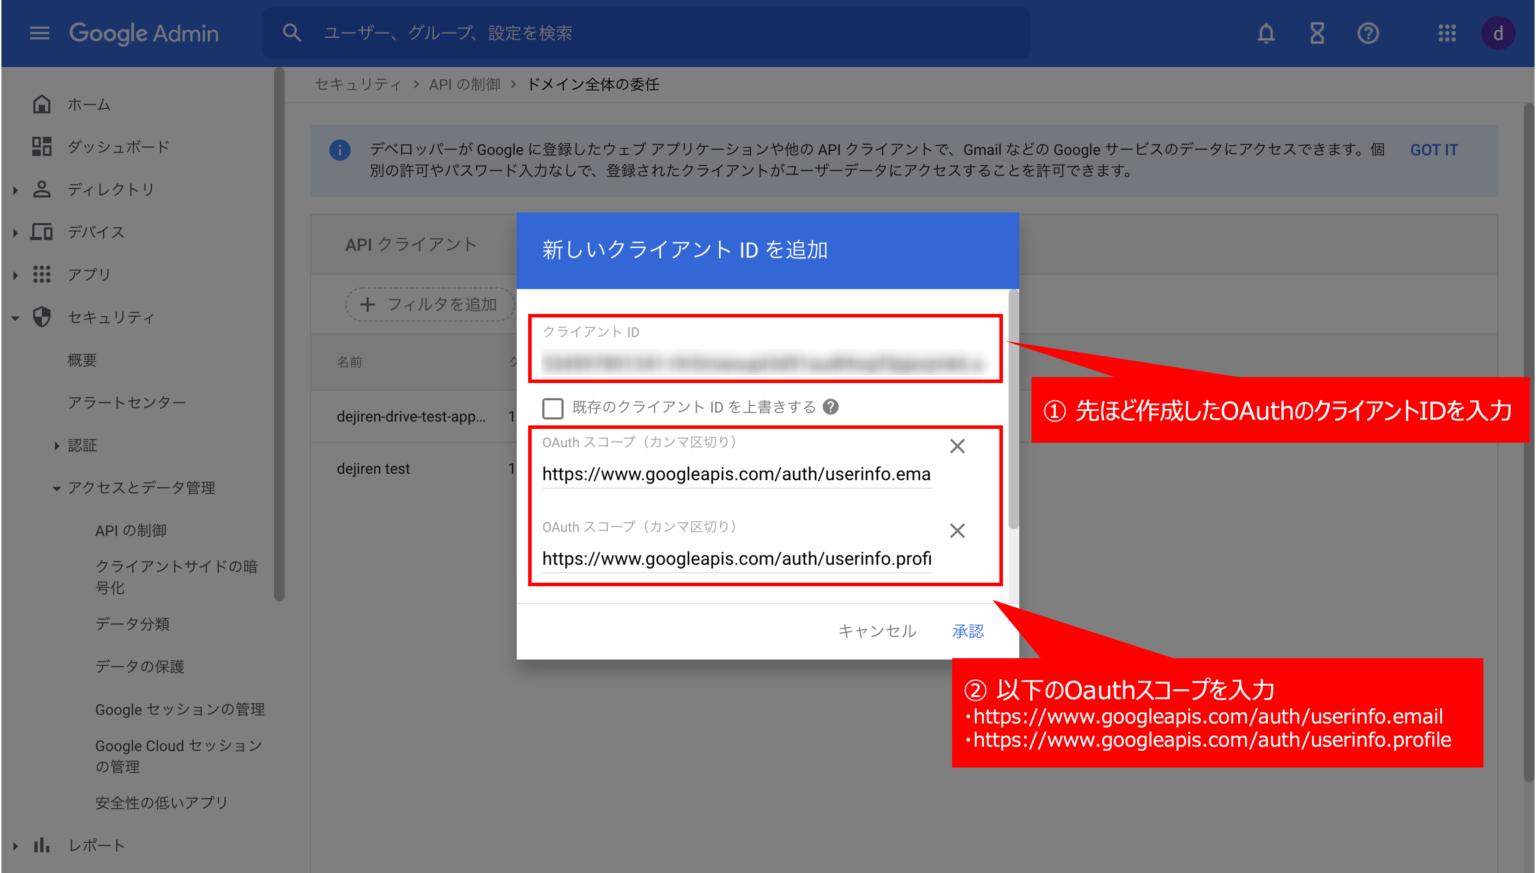Open データ分類
The height and width of the screenshot is (873, 1536).
tap(132, 624)
